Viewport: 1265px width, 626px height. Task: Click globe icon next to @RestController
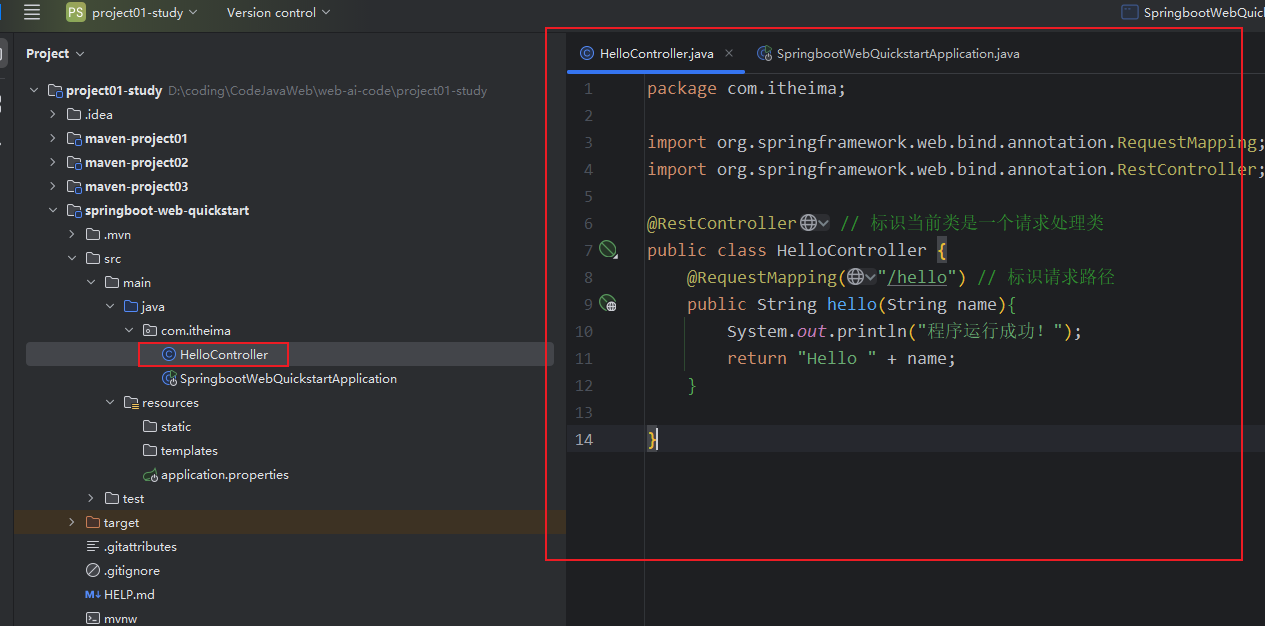808,223
